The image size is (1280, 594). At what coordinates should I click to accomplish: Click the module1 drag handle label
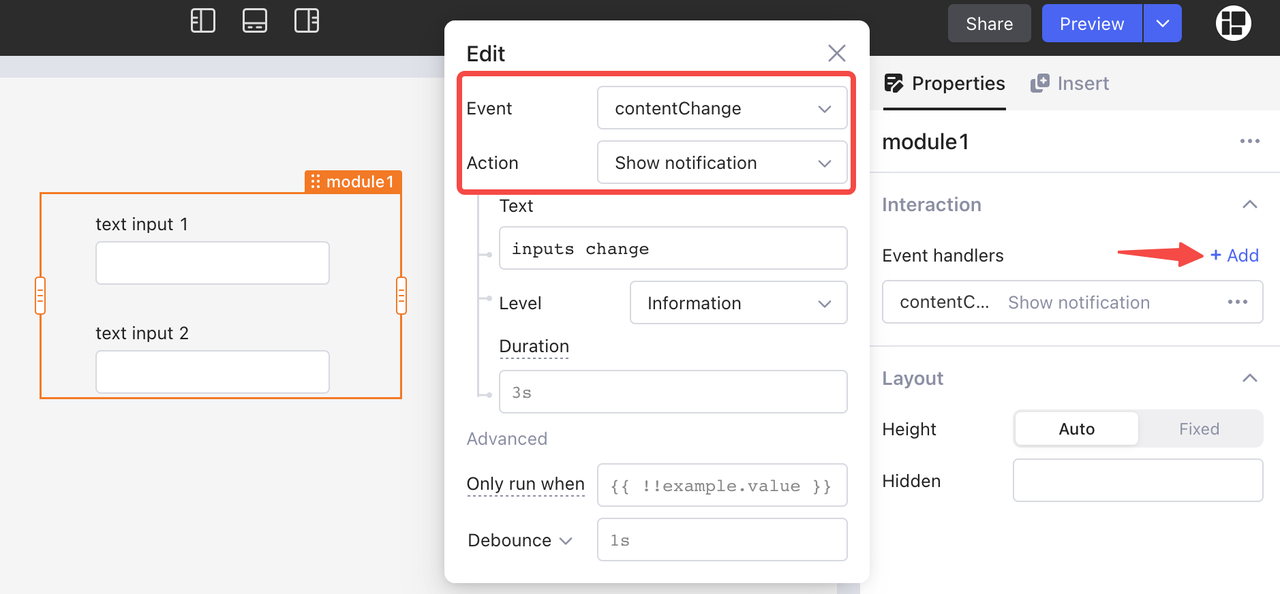coord(352,181)
